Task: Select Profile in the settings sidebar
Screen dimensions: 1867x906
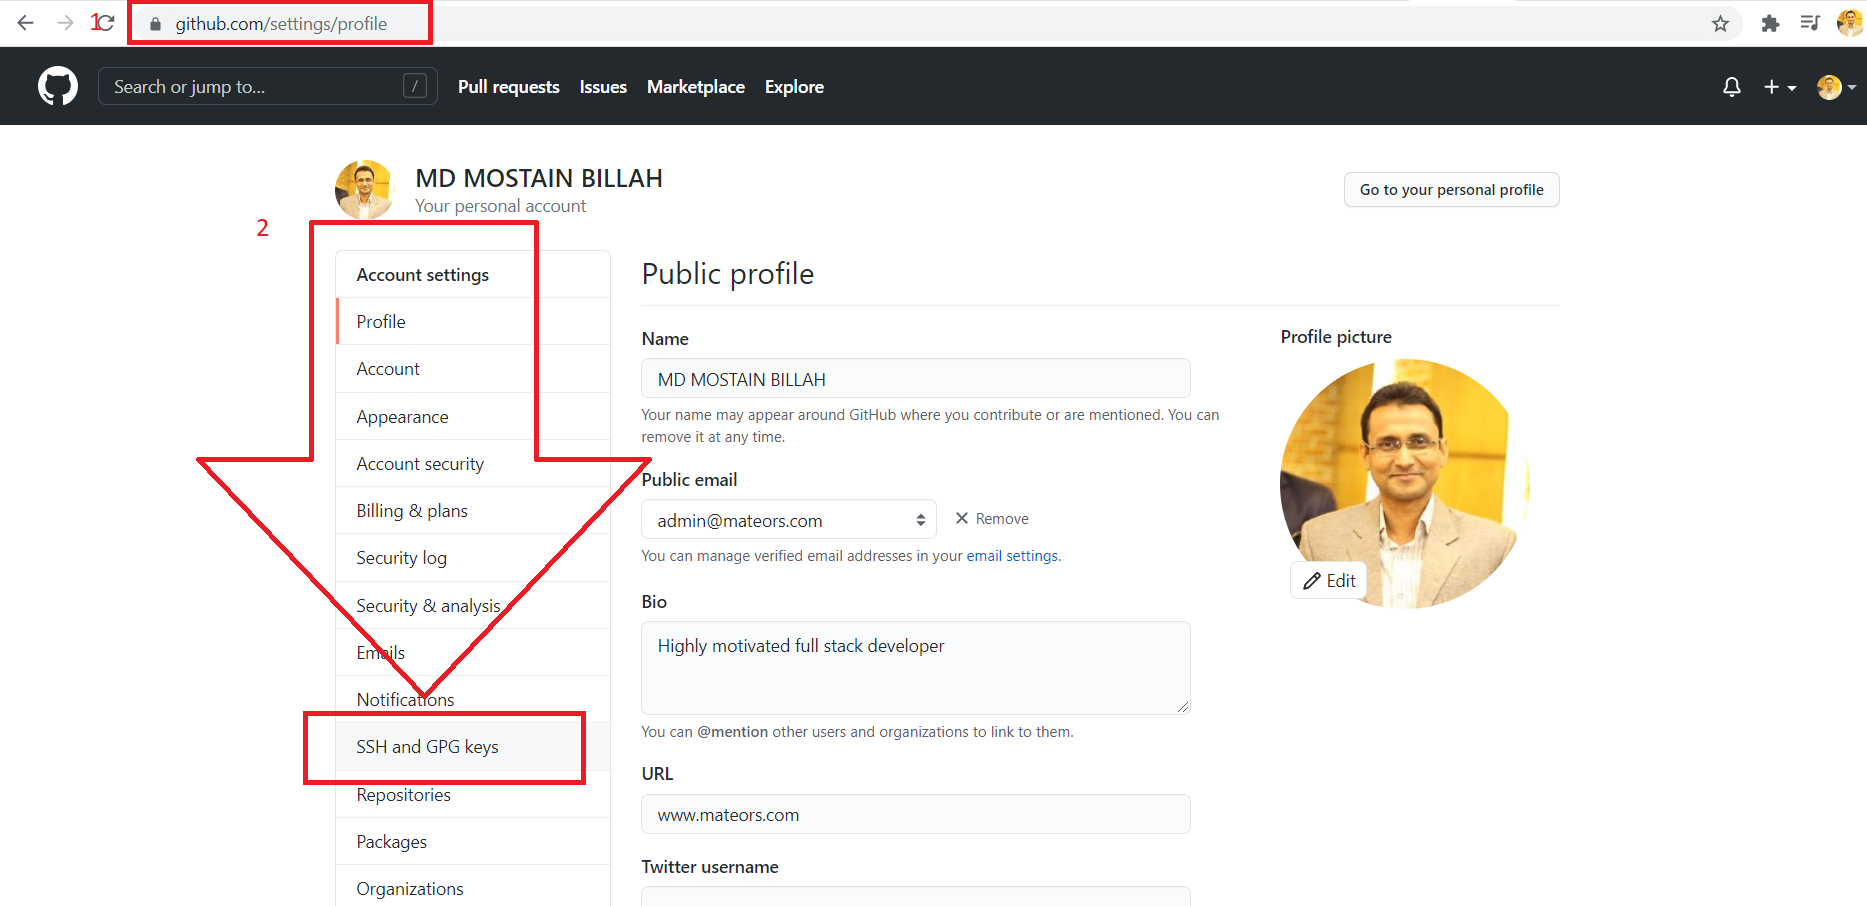Action: pyautogui.click(x=473, y=321)
